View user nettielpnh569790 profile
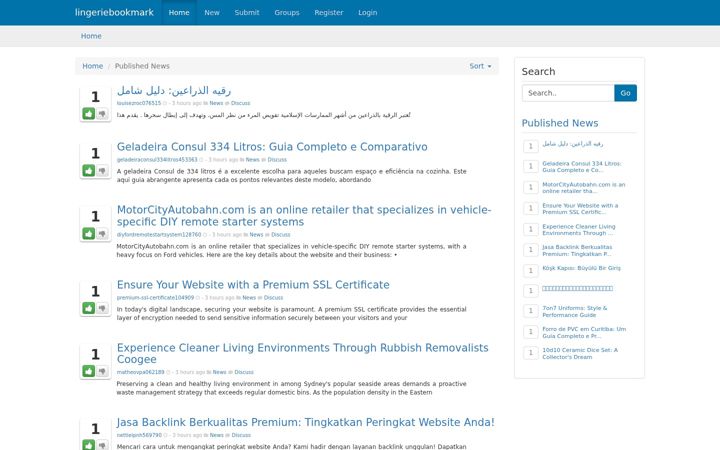The height and width of the screenshot is (450, 720). [x=139, y=435]
